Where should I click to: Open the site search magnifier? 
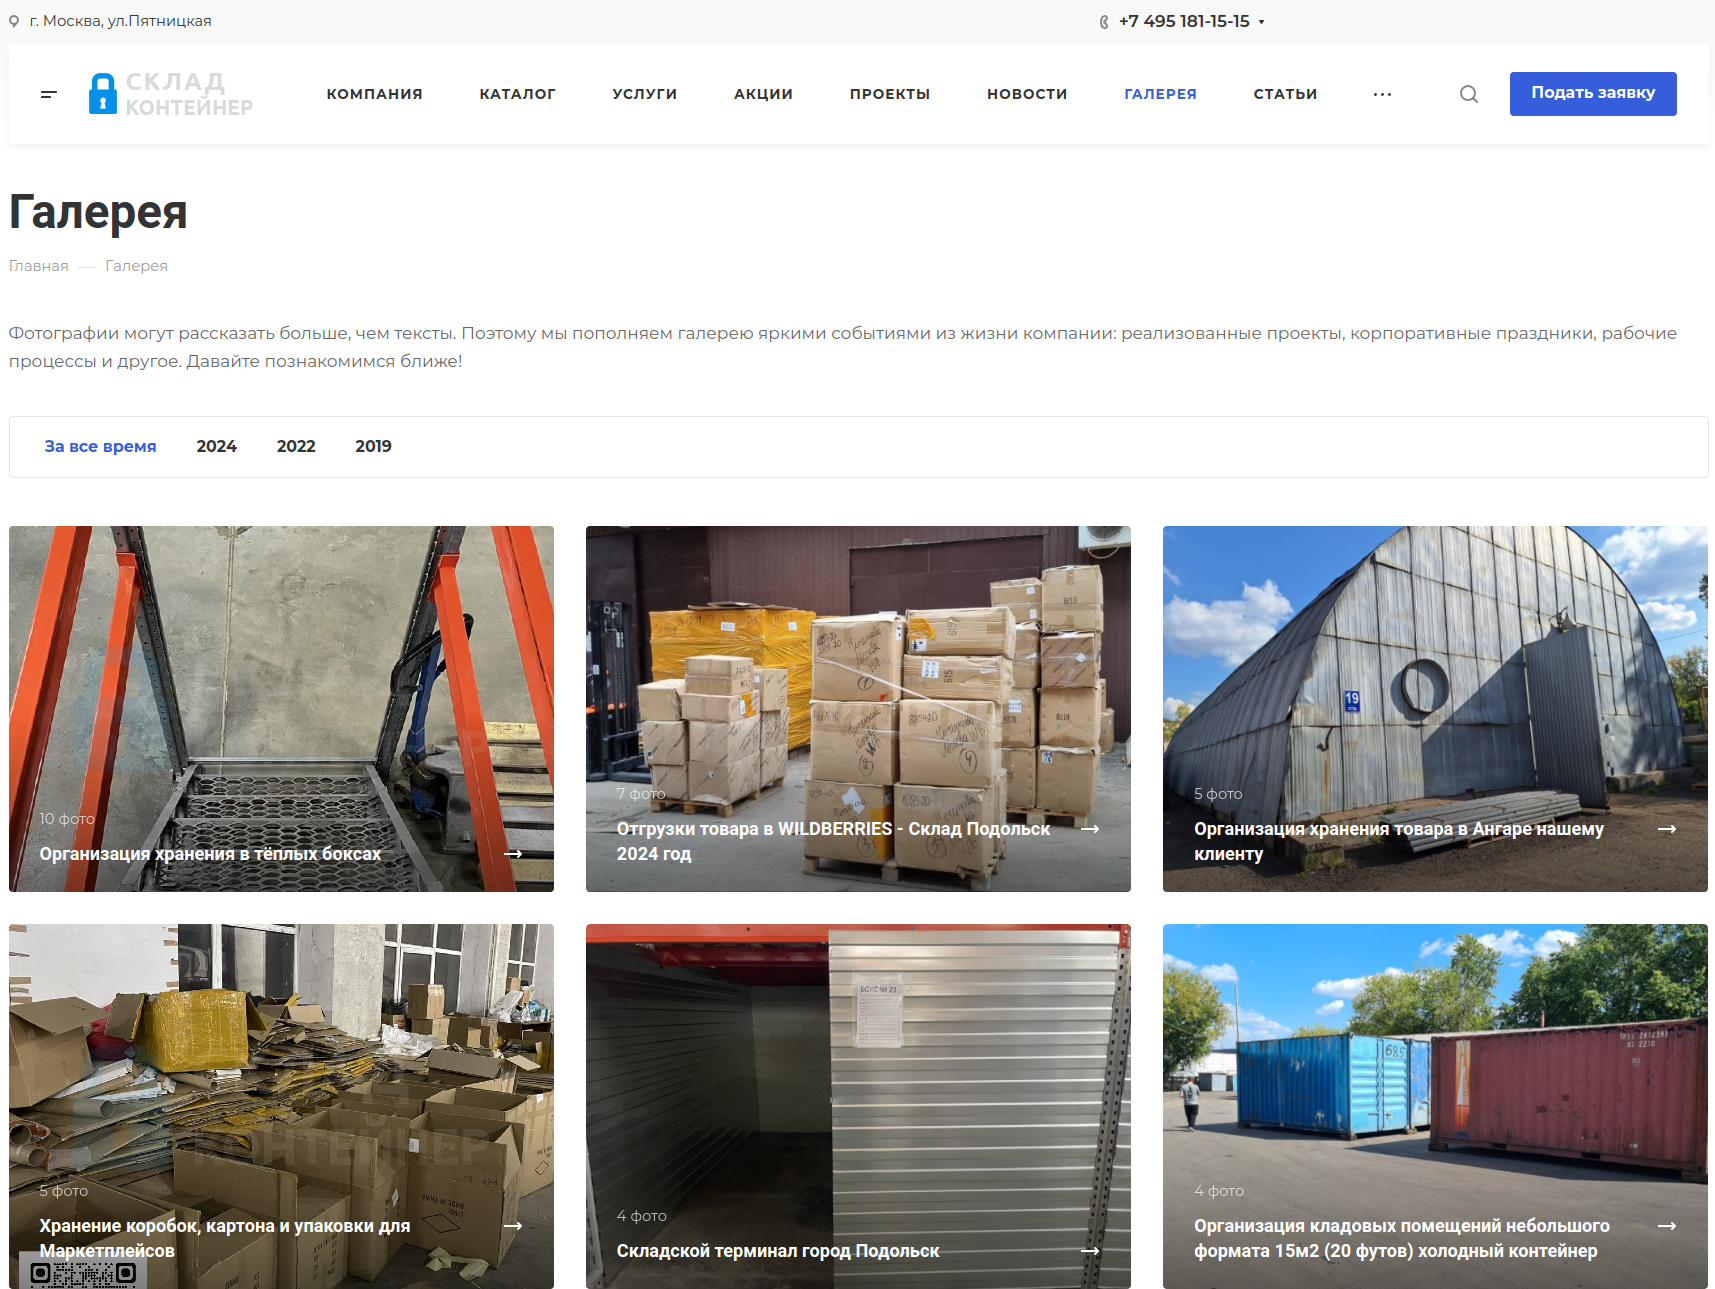pyautogui.click(x=1468, y=94)
